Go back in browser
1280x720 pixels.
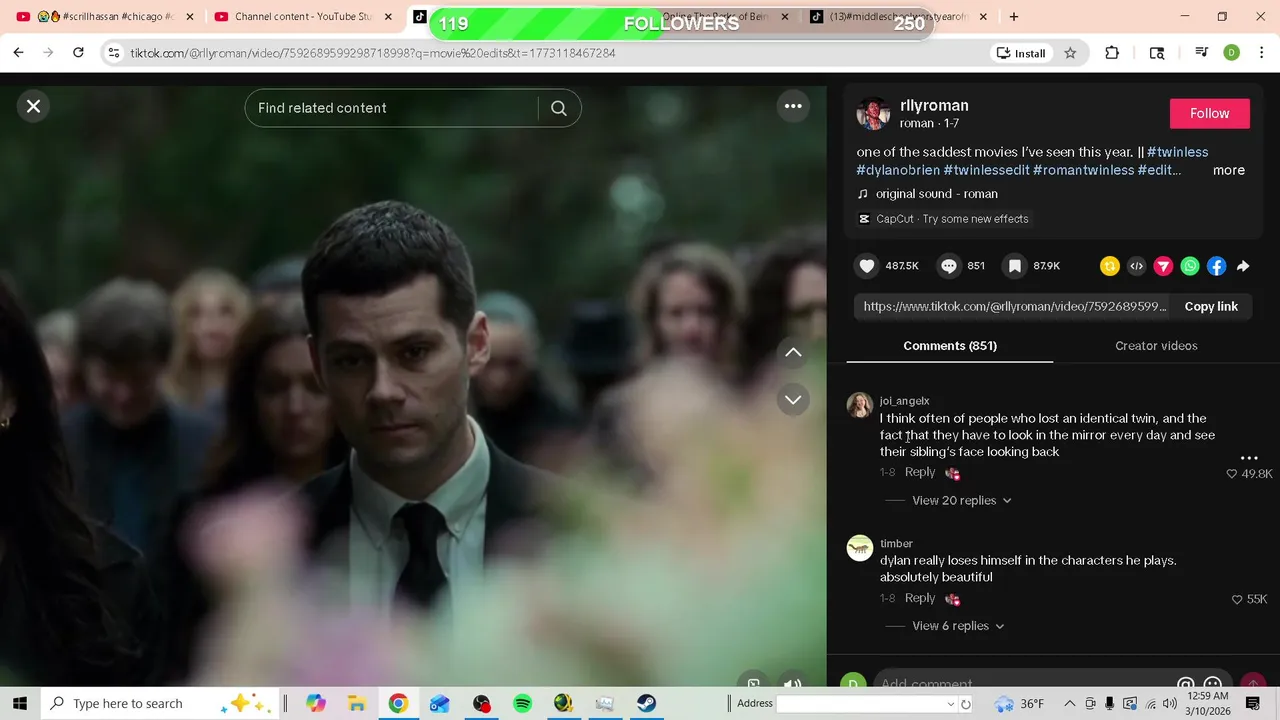[x=18, y=53]
